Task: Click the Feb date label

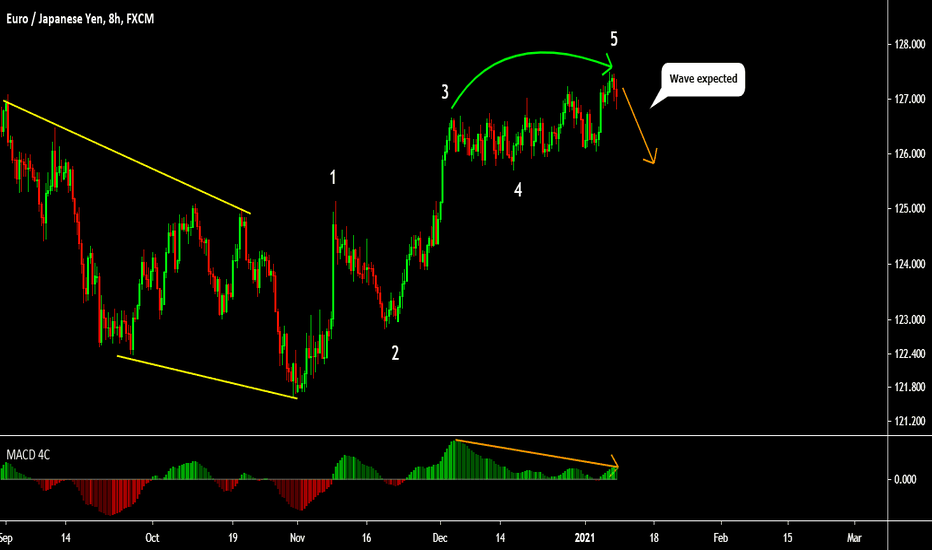Action: pyautogui.click(x=720, y=538)
